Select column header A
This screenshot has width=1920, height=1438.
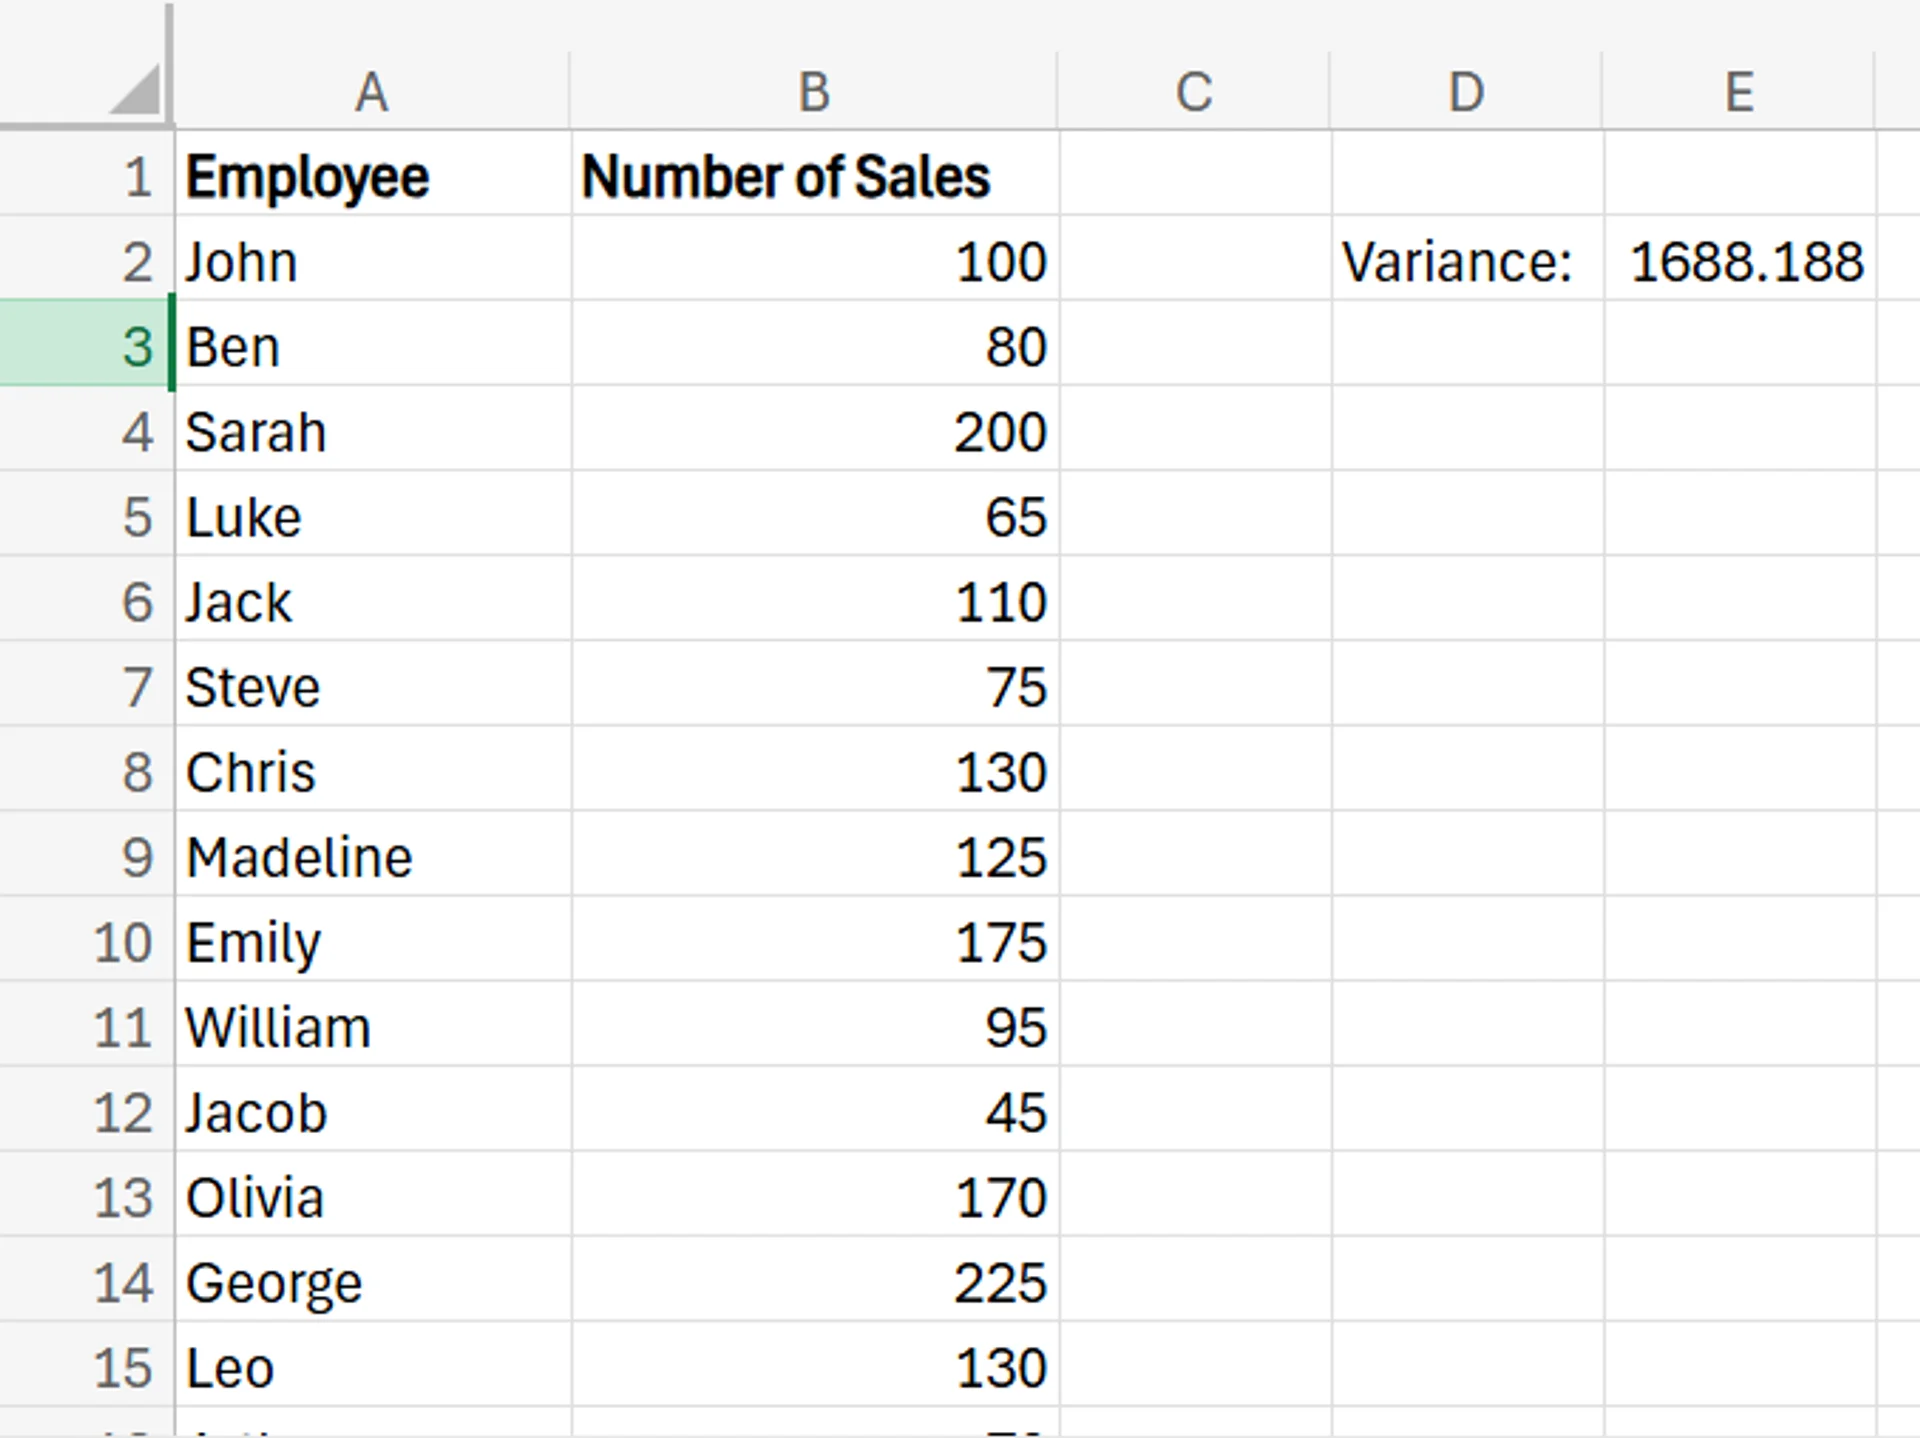370,91
